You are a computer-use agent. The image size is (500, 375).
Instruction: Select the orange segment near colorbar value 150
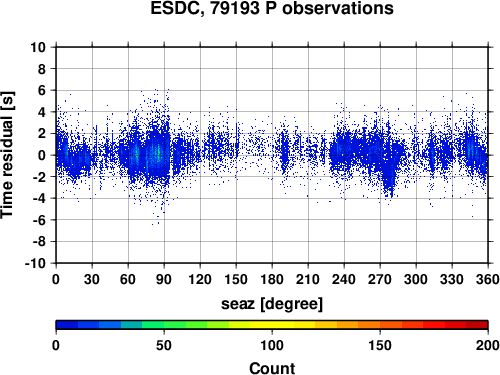tap(380, 325)
